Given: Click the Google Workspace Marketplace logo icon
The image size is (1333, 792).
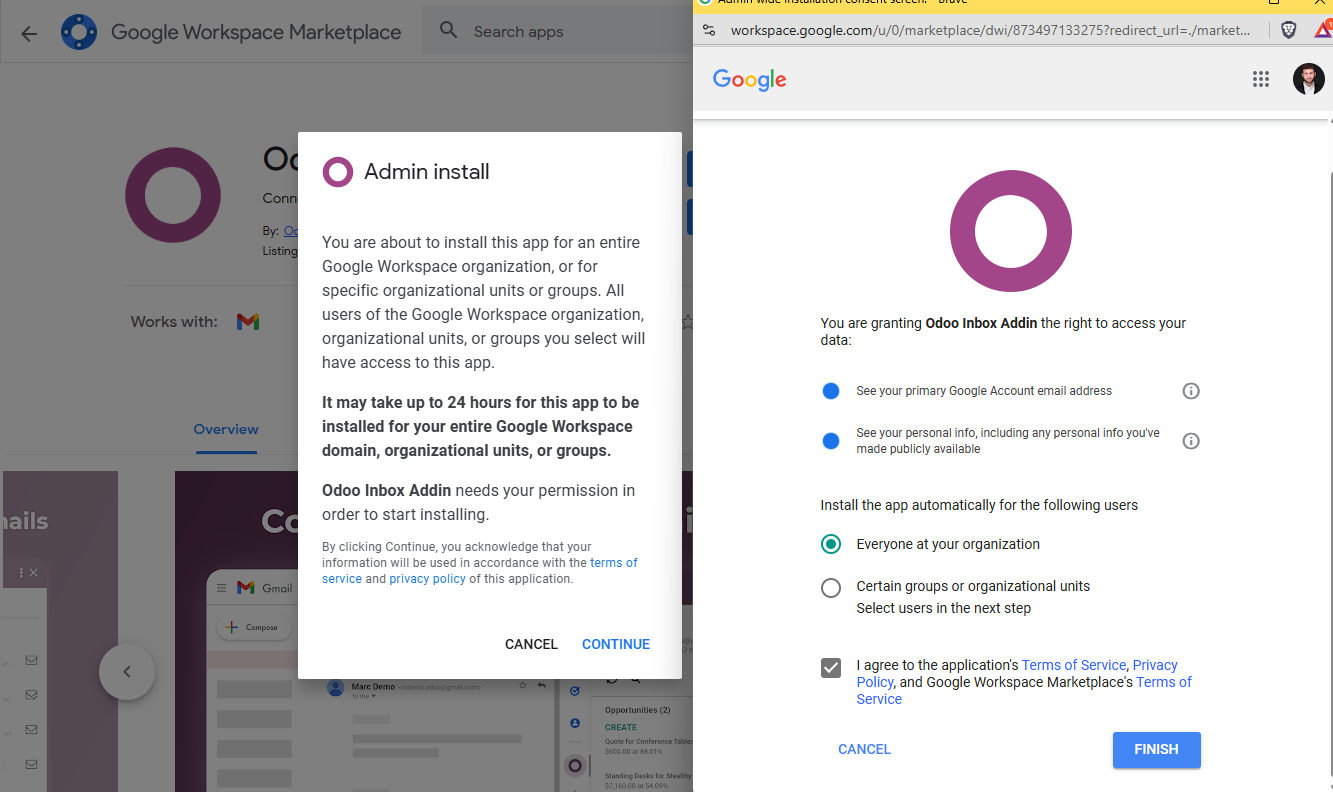Looking at the screenshot, I should click(x=78, y=32).
